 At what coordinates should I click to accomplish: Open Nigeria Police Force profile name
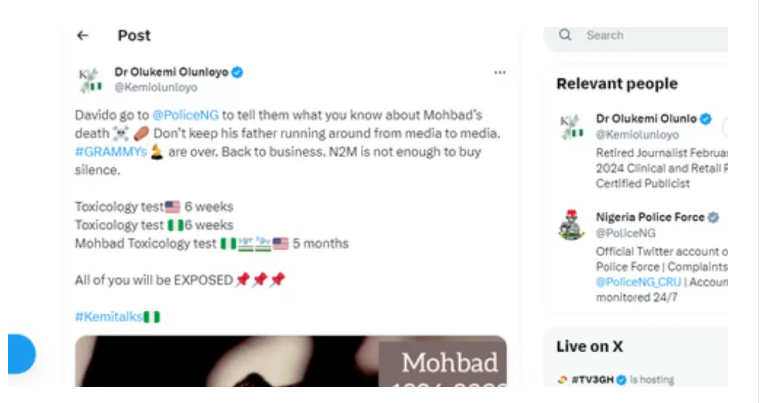coord(650,217)
